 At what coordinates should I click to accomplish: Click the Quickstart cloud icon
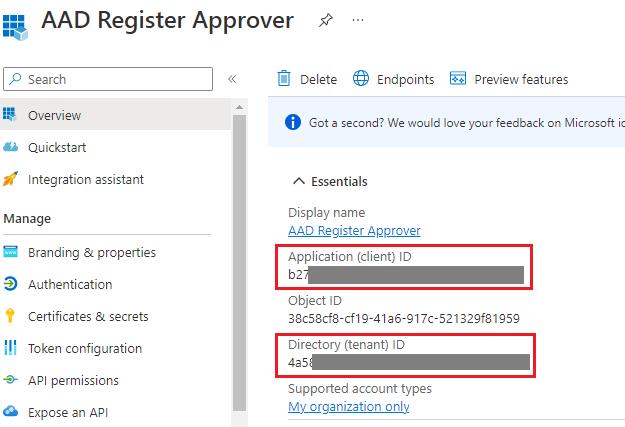point(11,147)
